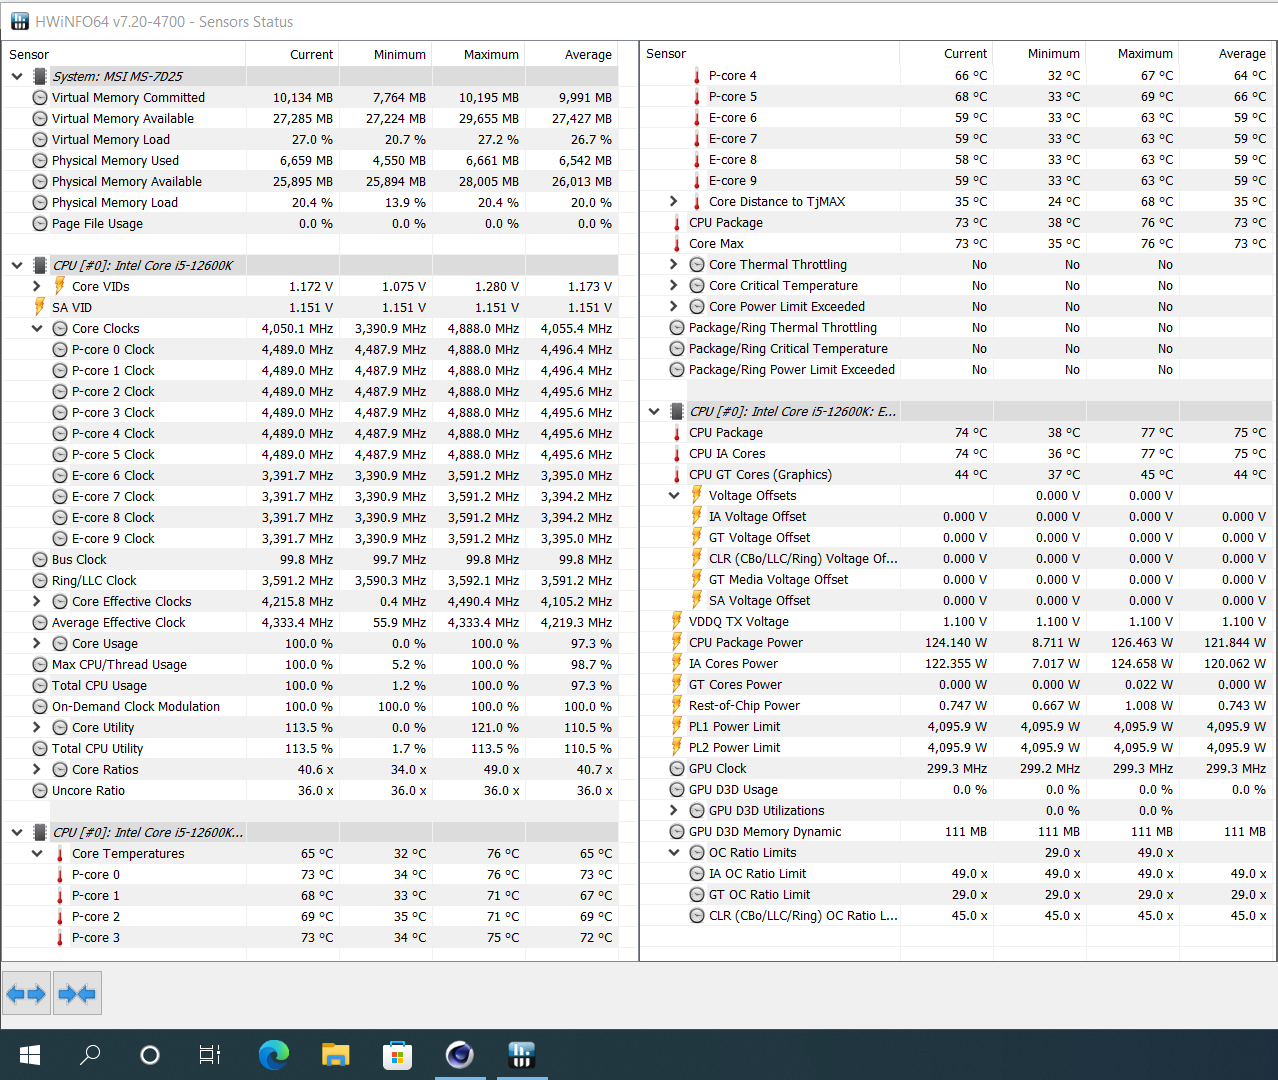
Task: Select the IA OC Ratio Limit row
Action: 956,873
